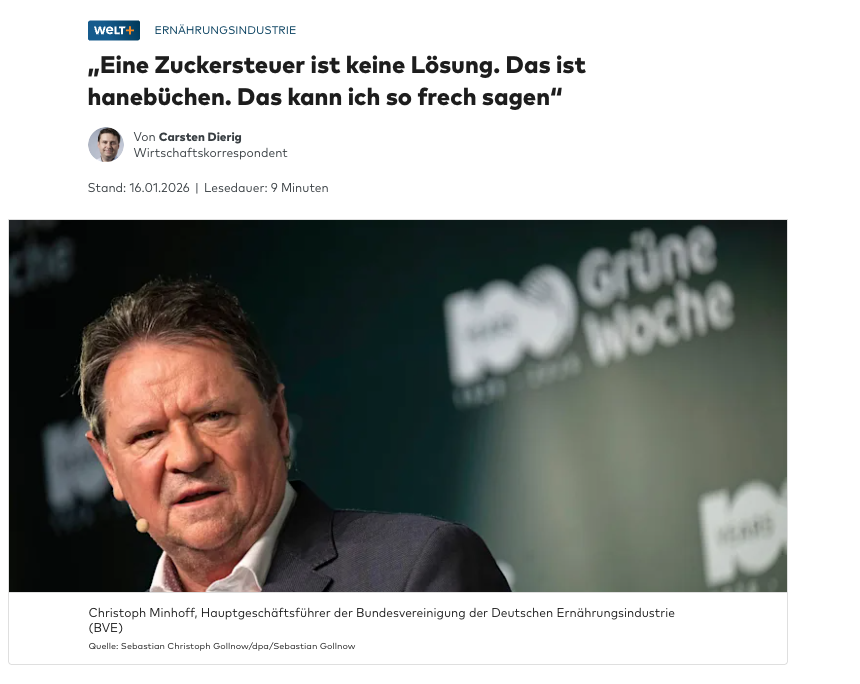Open the ERNÄHRUNGSINDUSTRIE category link

pos(225,30)
